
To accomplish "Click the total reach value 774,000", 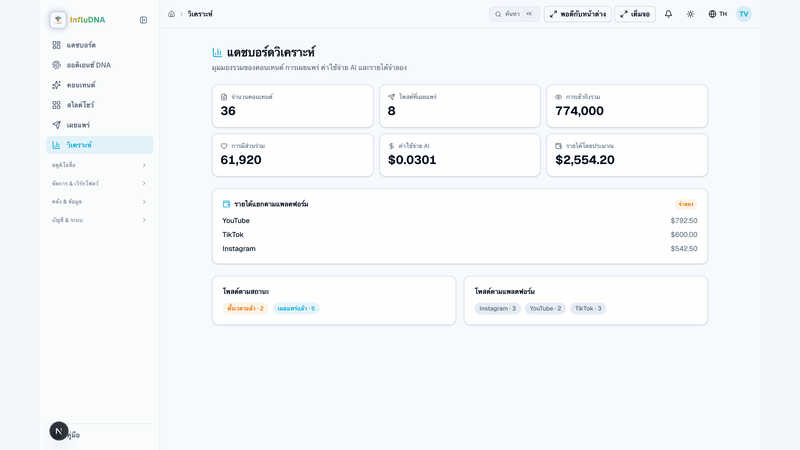I will (579, 111).
